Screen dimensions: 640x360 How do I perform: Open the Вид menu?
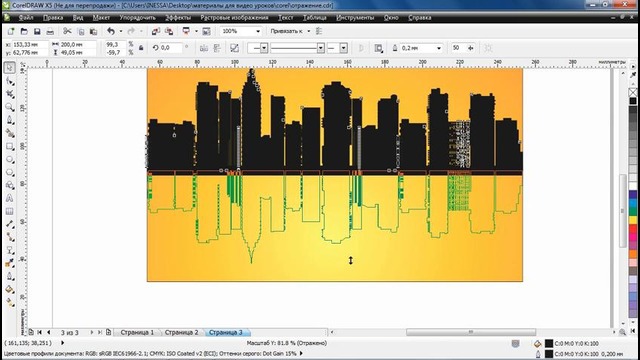pyautogui.click(x=78, y=18)
